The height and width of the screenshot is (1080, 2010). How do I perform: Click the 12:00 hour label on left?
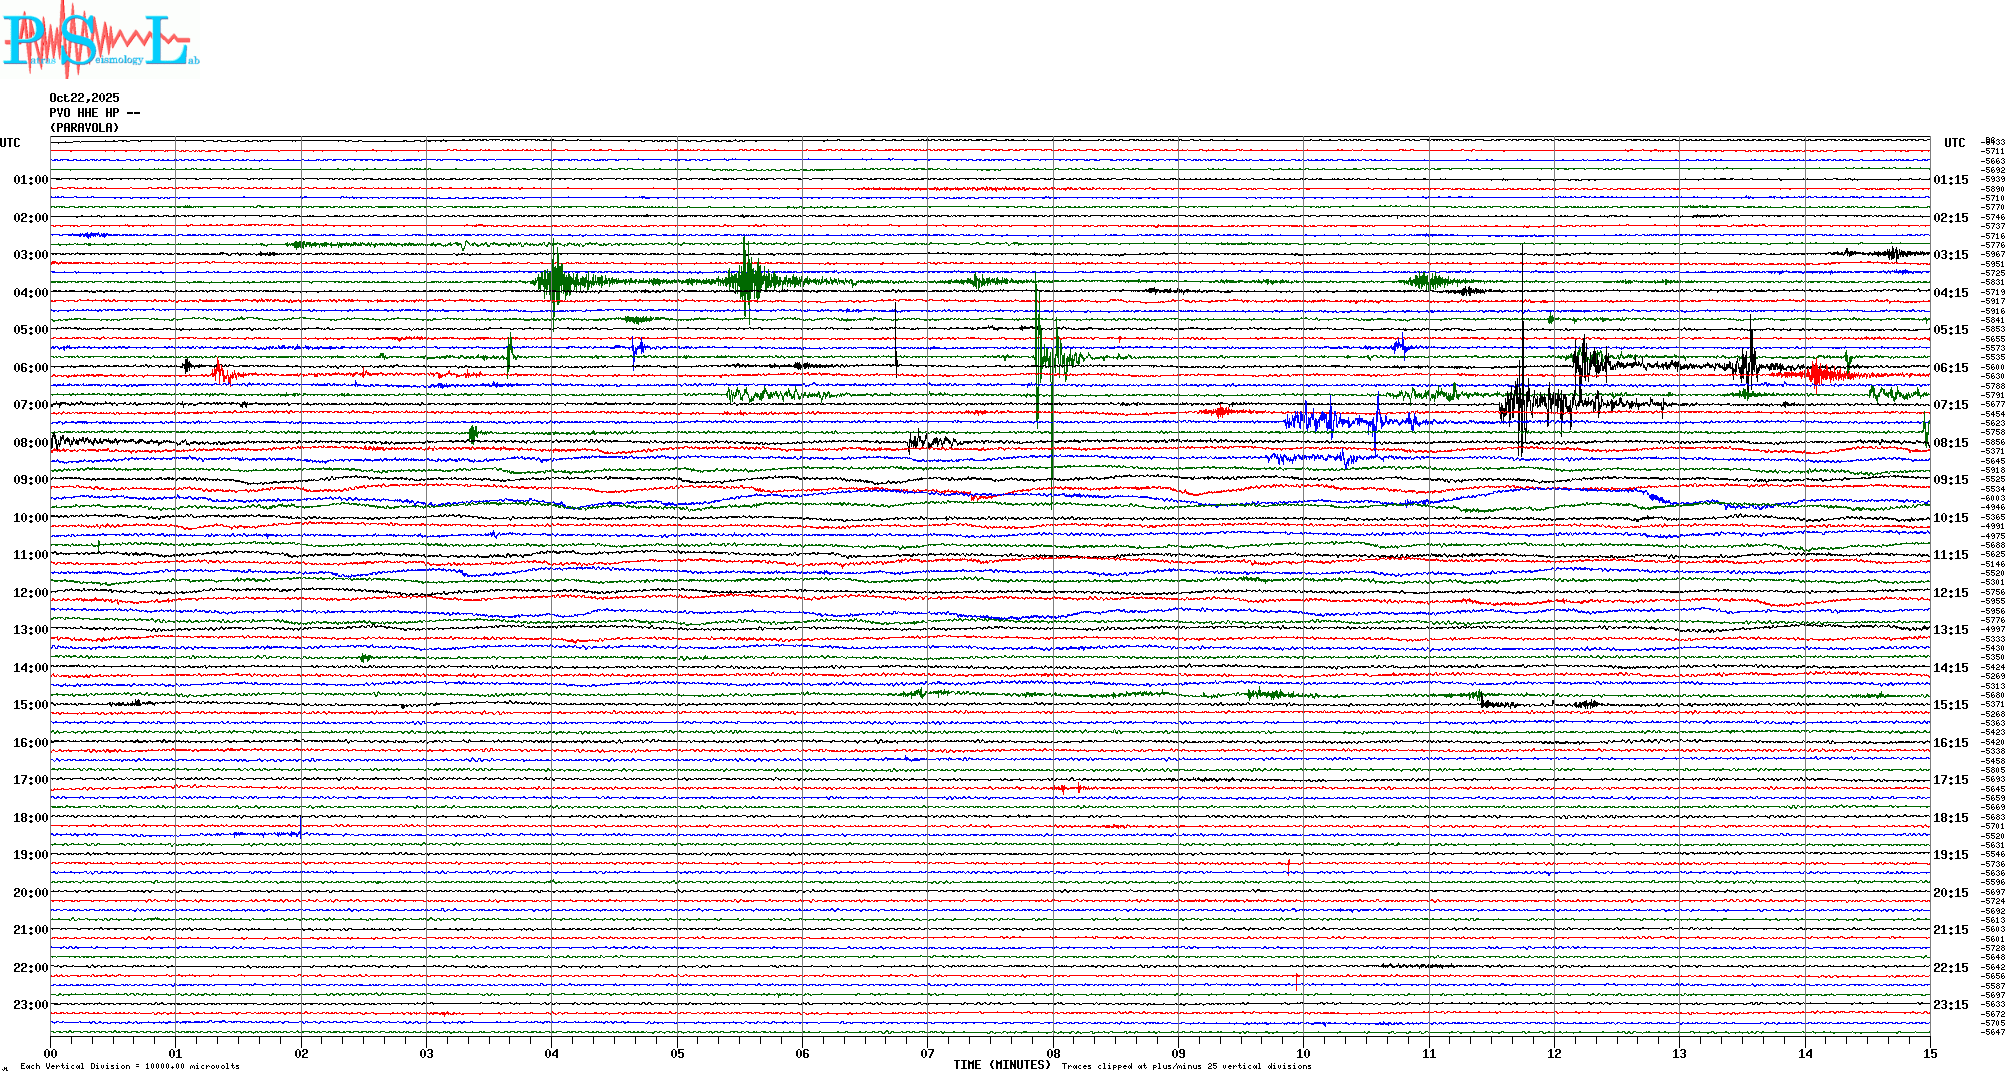click(x=30, y=593)
